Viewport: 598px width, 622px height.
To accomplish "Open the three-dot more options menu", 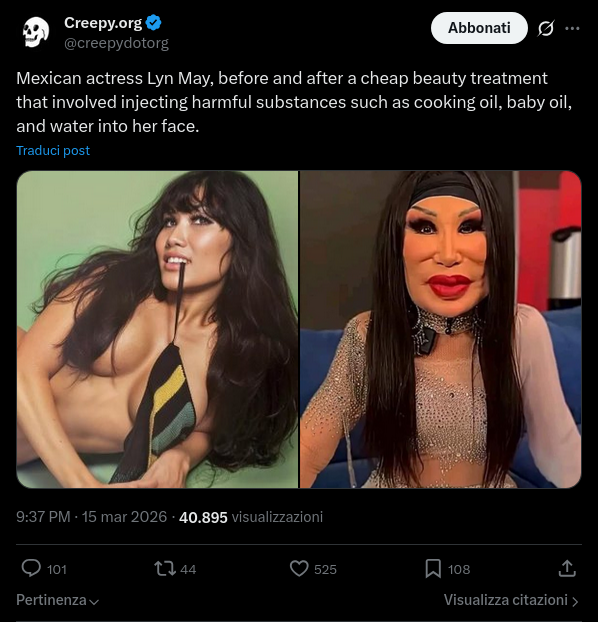I will click(572, 28).
